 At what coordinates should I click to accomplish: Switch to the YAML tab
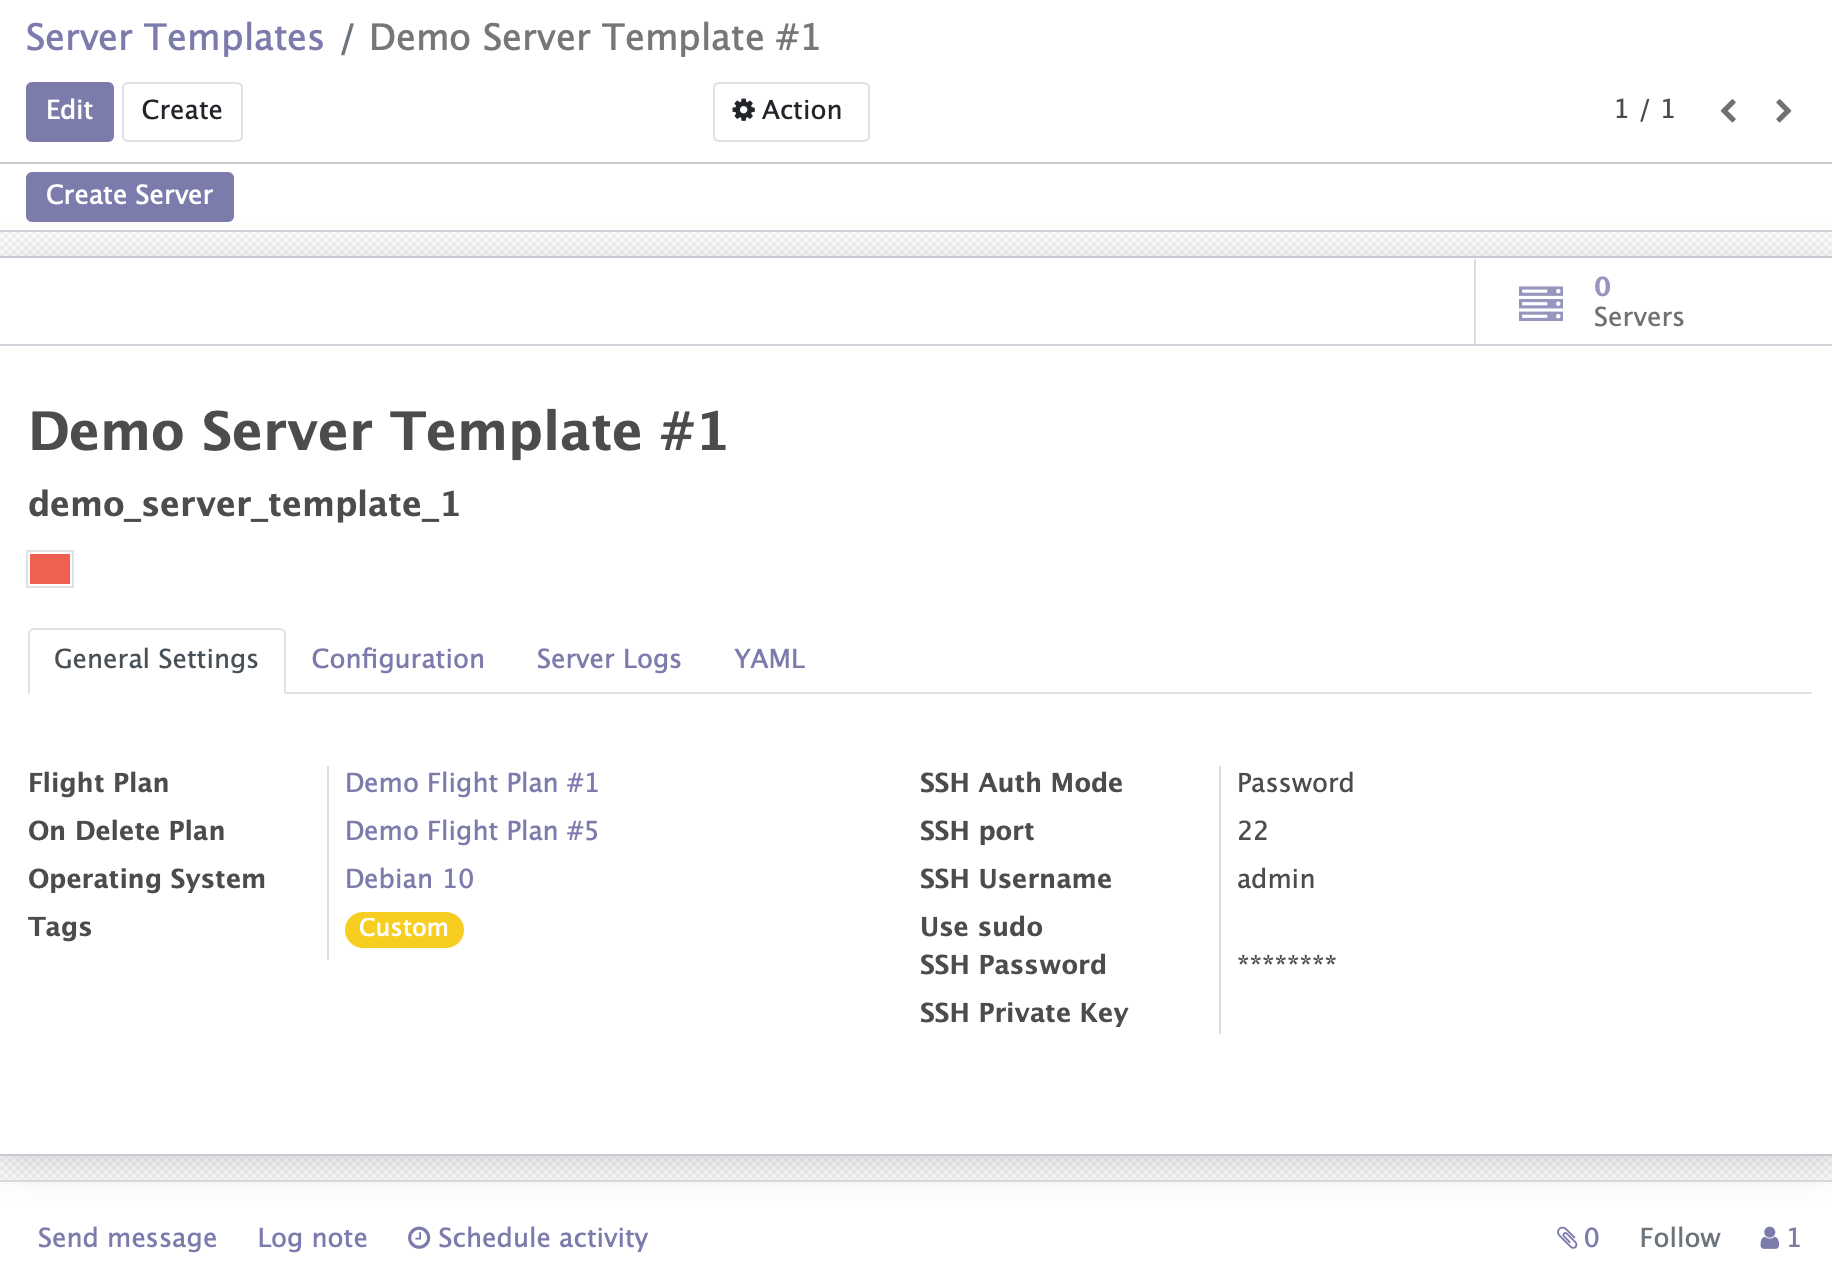tap(769, 660)
